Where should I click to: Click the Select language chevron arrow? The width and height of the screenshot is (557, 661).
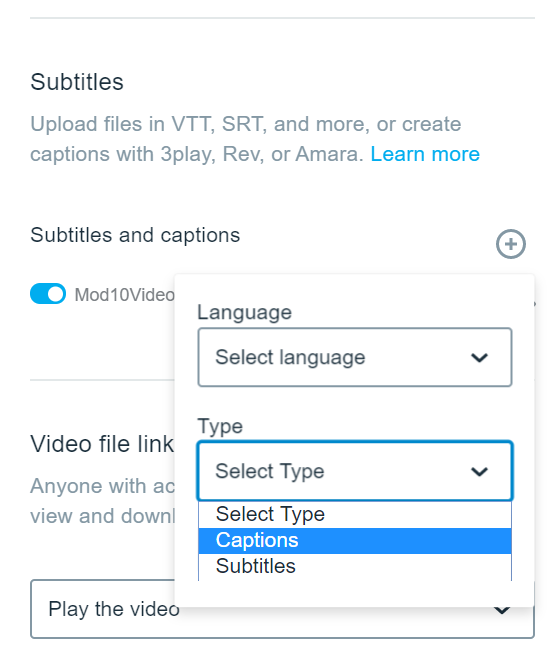[x=479, y=358]
